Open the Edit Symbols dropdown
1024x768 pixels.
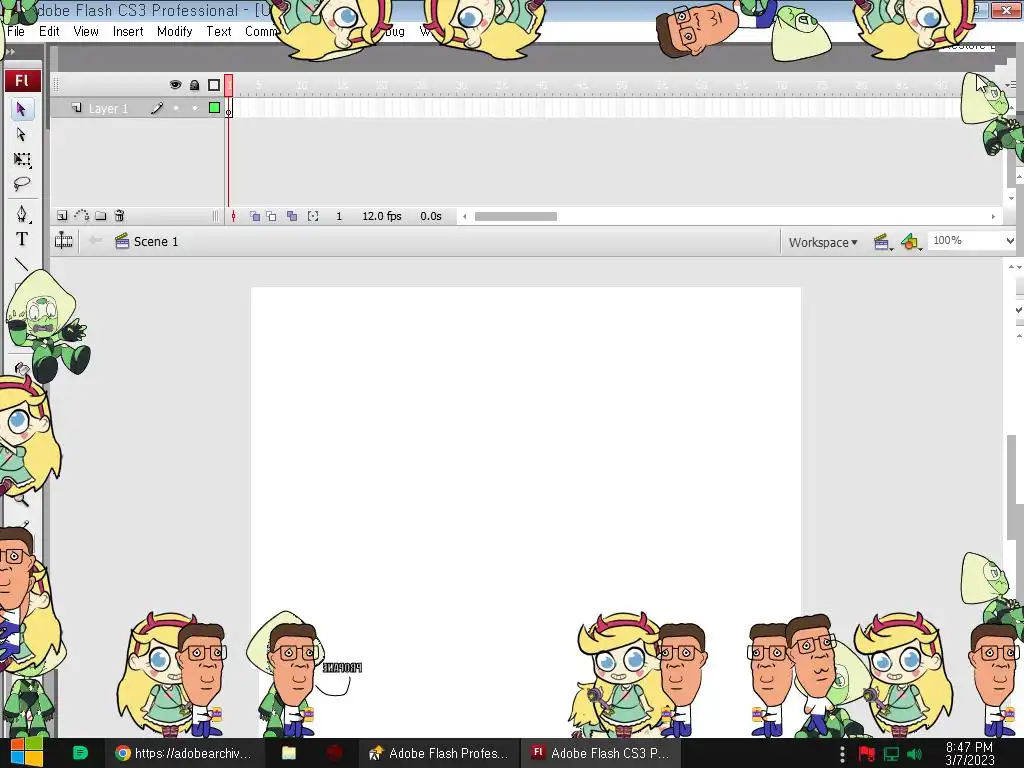pyautogui.click(x=910, y=242)
